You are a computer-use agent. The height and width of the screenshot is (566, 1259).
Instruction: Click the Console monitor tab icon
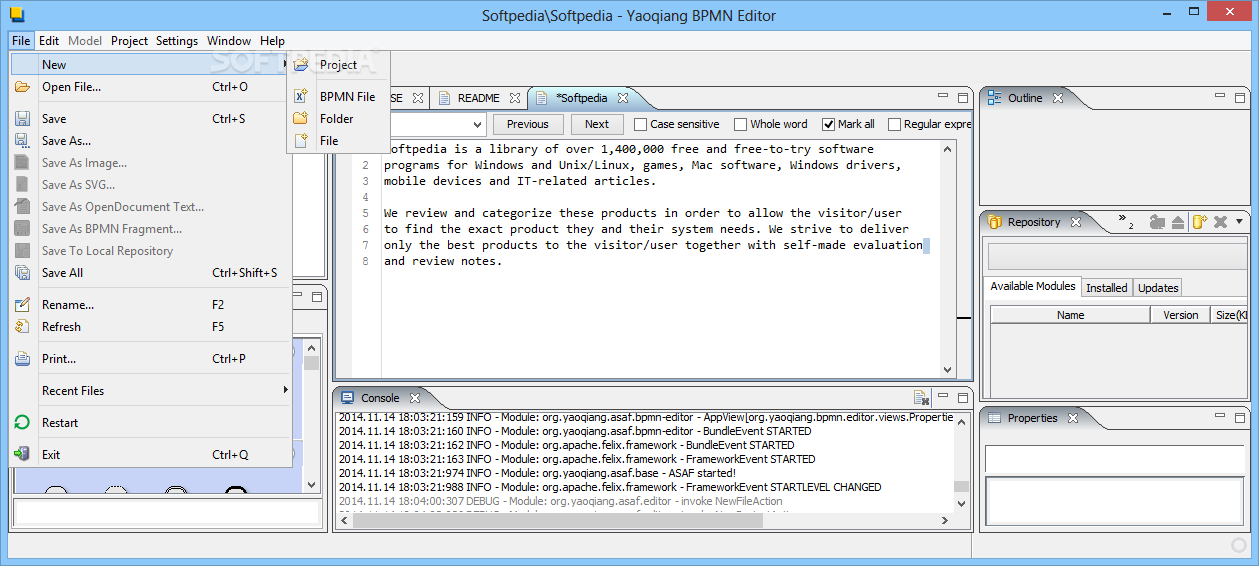pos(348,398)
